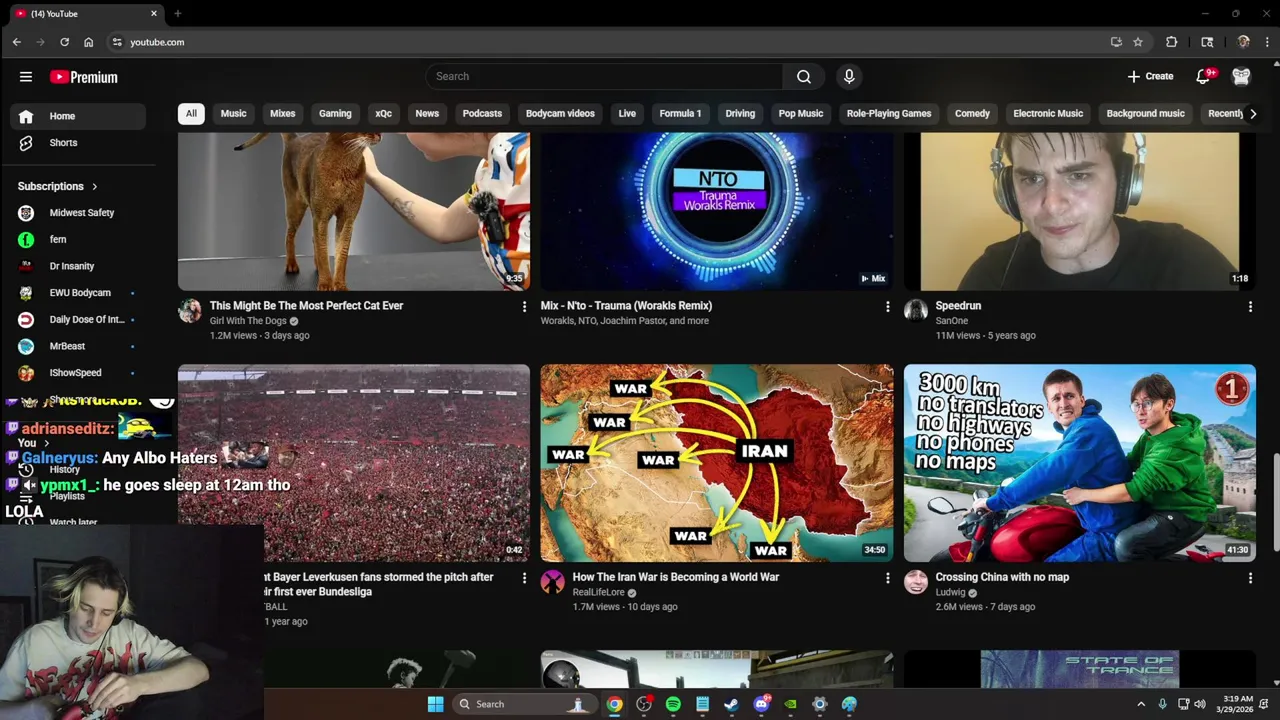Open the Chrome three-dot menu
The image size is (1280, 720).
(1267, 42)
